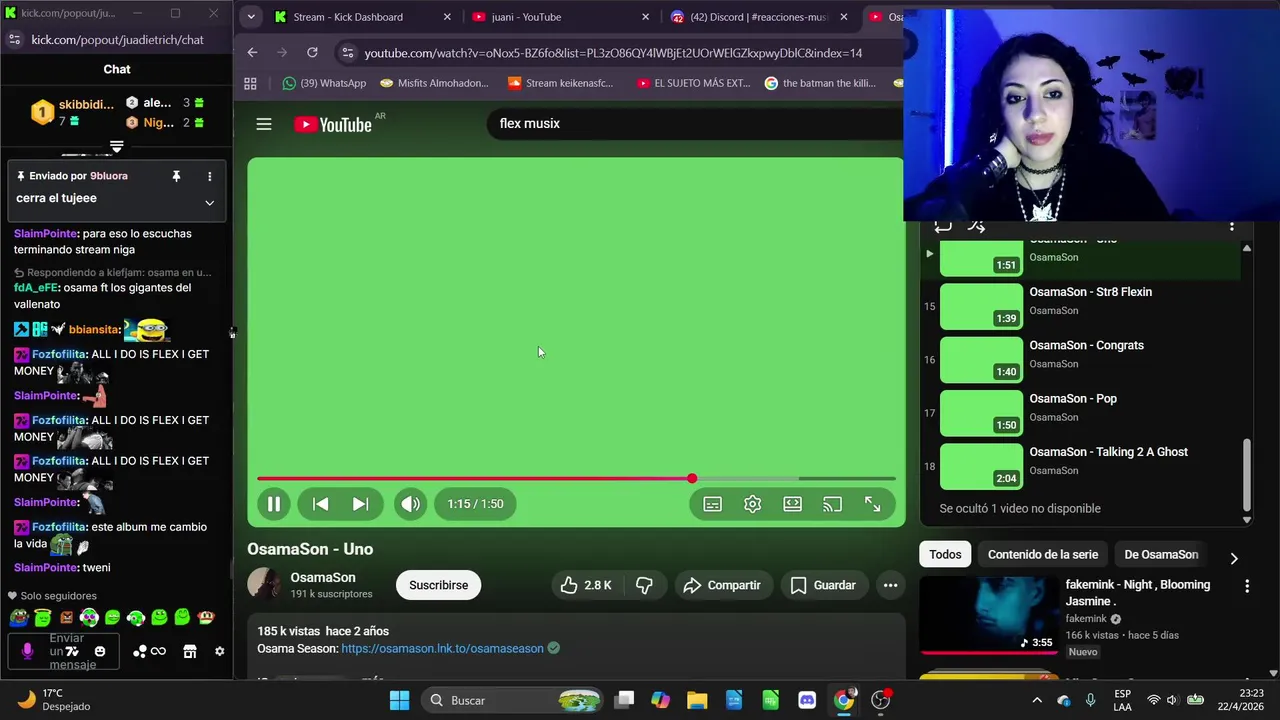Open playlist options three-dot menu
The image size is (1280, 720).
[1231, 227]
